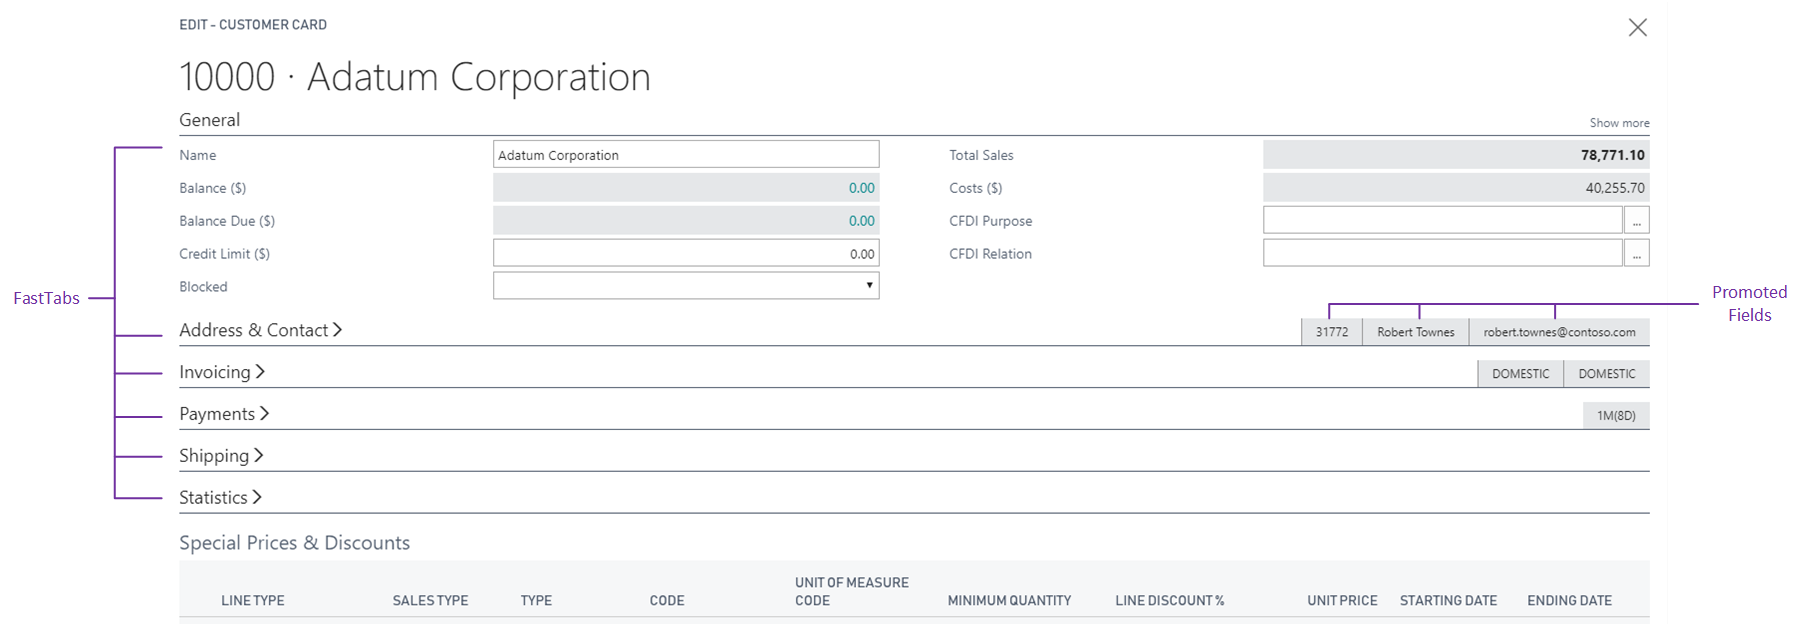Sort by MINIMUM QUANTITY column header

[x=1009, y=601]
